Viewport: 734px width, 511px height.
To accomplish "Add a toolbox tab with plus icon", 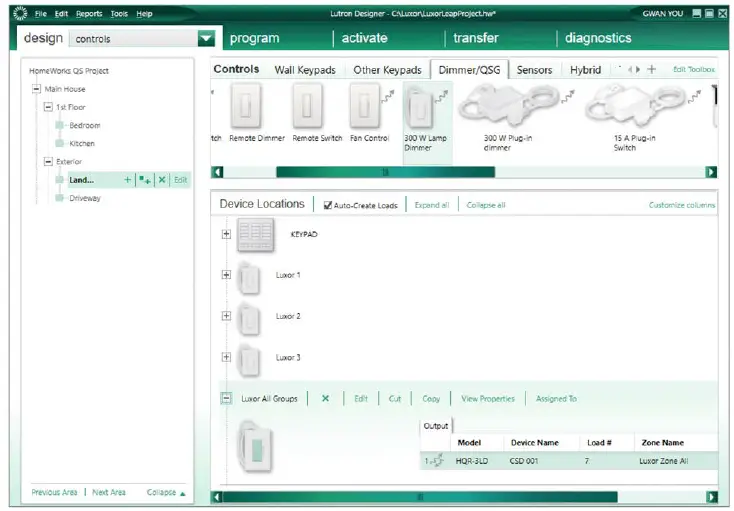I will click(651, 69).
